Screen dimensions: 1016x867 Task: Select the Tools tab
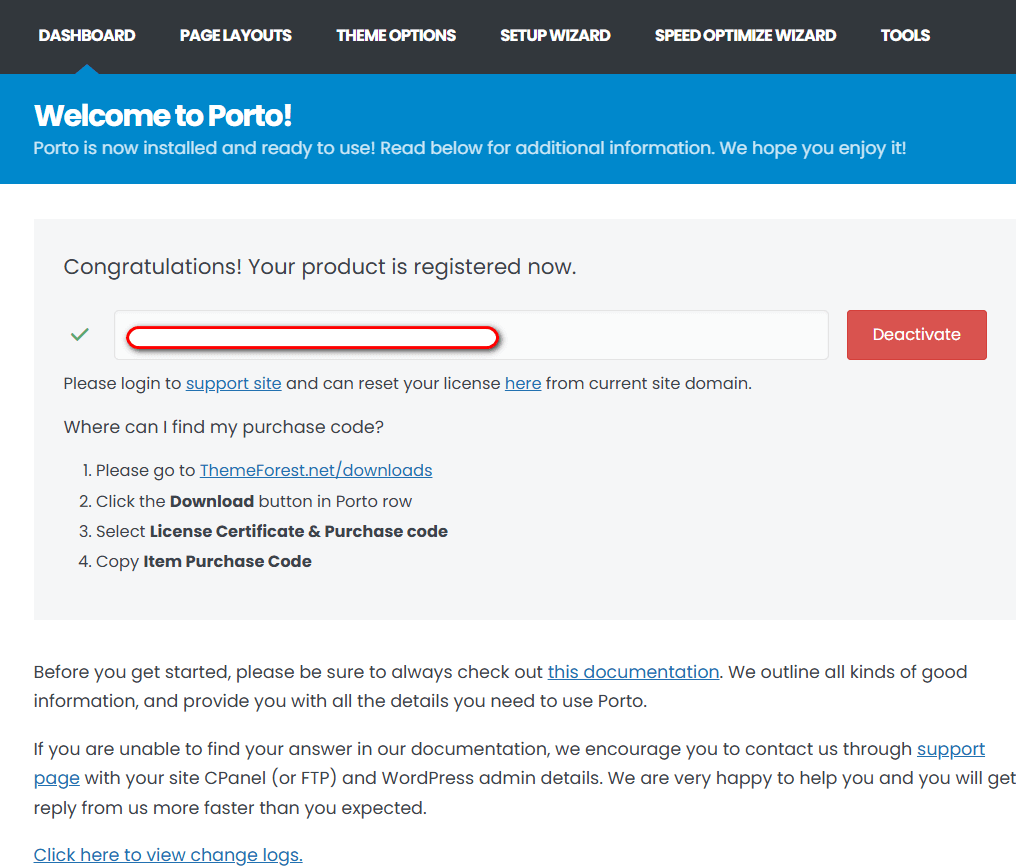point(905,36)
